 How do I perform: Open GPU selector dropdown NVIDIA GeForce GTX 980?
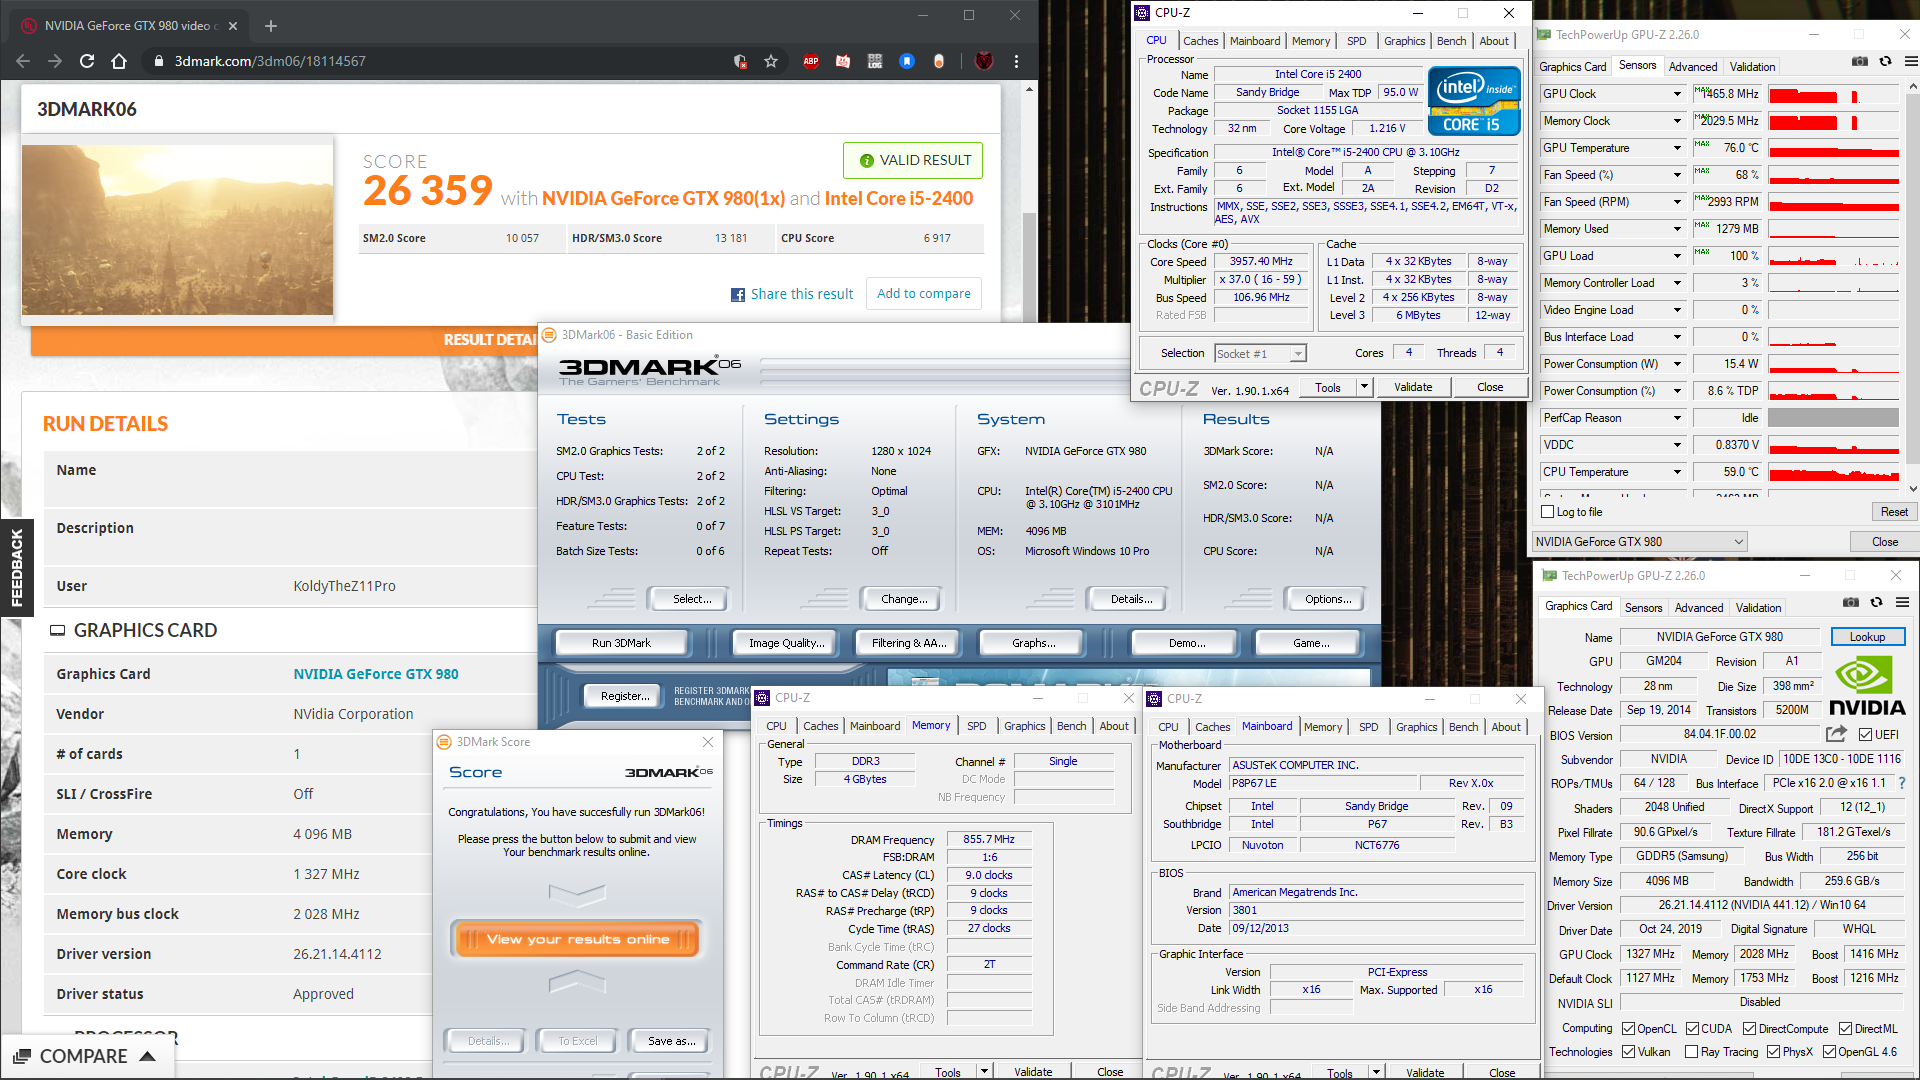[x=1640, y=542]
